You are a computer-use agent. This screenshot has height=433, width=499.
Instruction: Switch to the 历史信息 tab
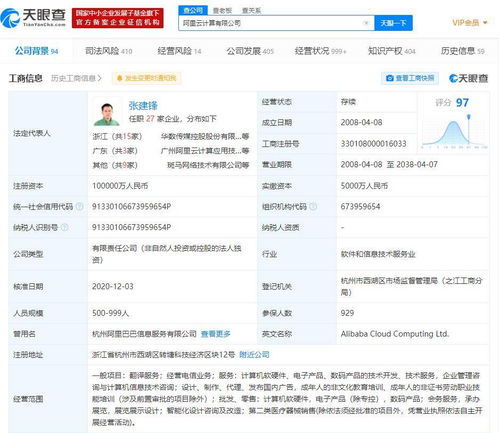462,51
